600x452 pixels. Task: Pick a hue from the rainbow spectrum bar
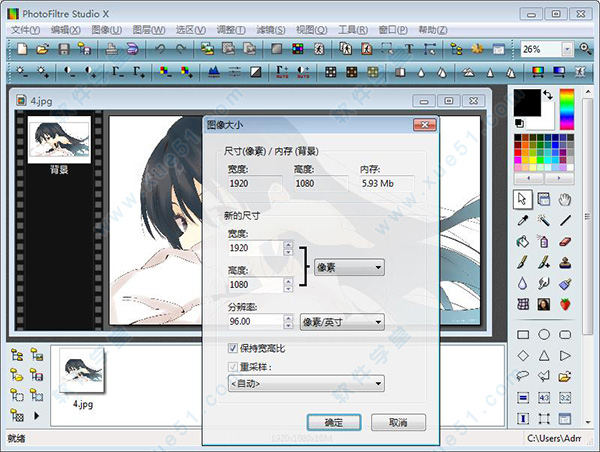click(567, 109)
